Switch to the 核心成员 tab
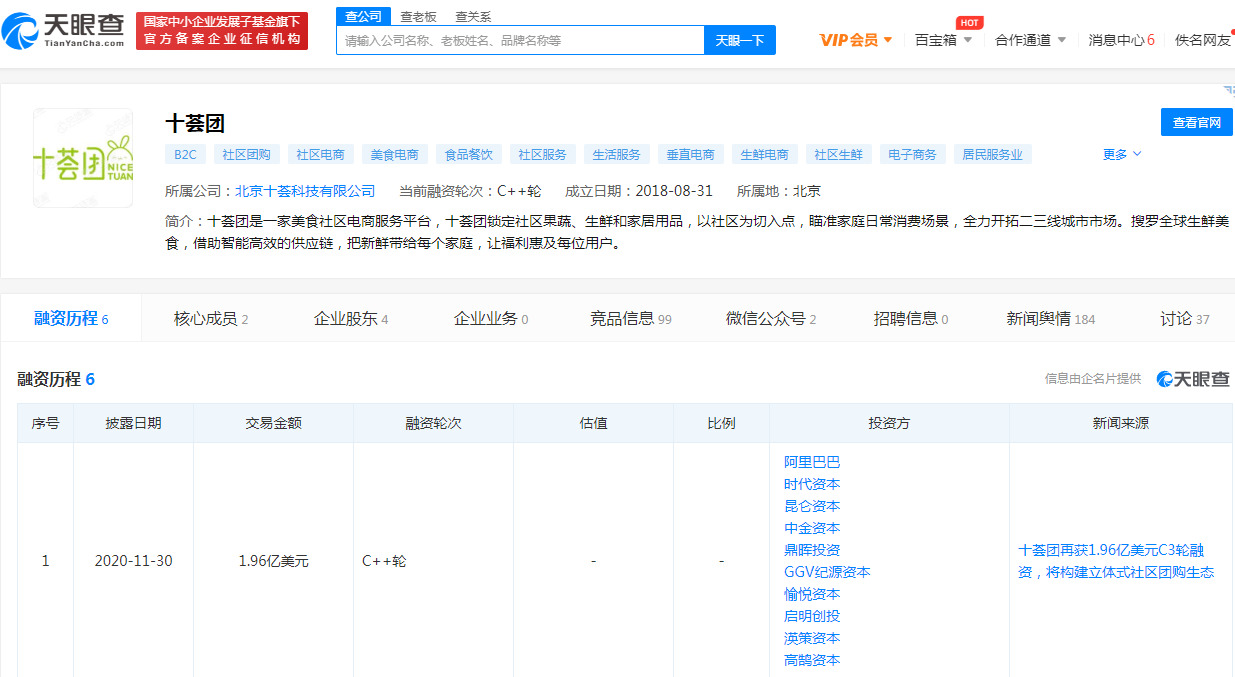 (x=211, y=319)
